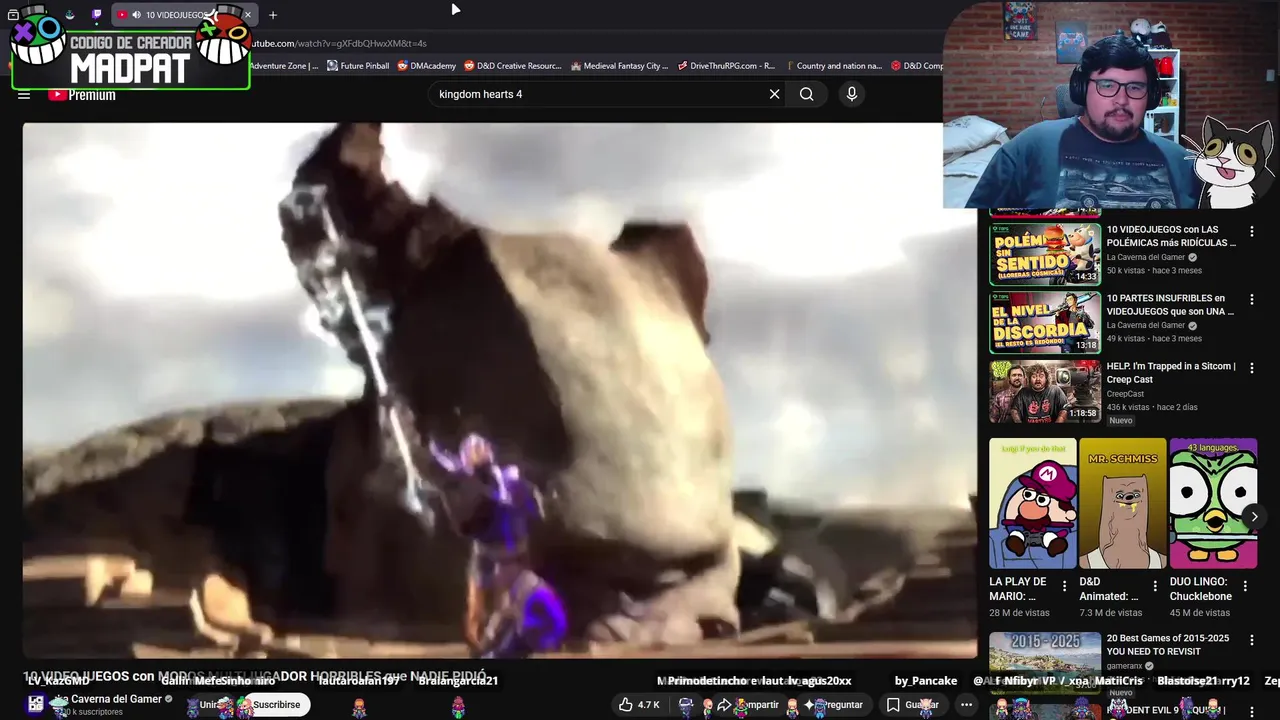
Task: Open DriveThruRPG bookmark
Action: (x=726, y=66)
